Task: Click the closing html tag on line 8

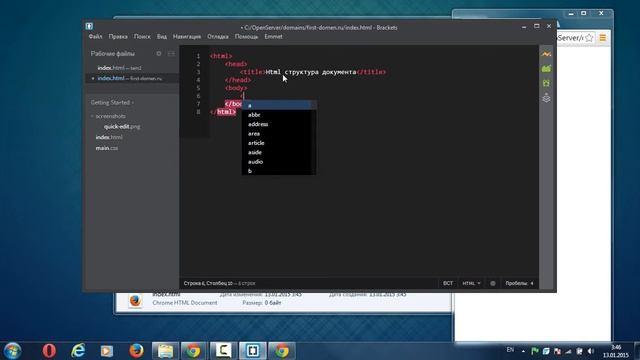Action: click(223, 112)
